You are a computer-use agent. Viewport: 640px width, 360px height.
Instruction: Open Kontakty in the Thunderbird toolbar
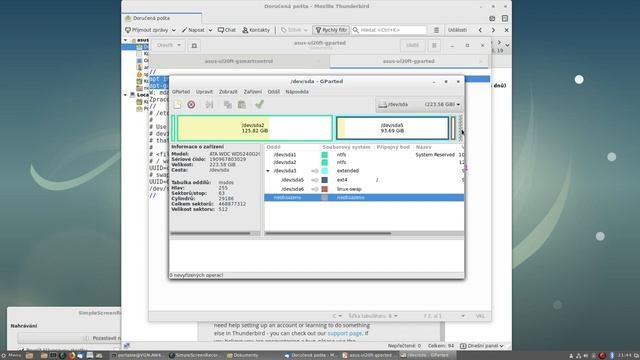tap(256, 30)
